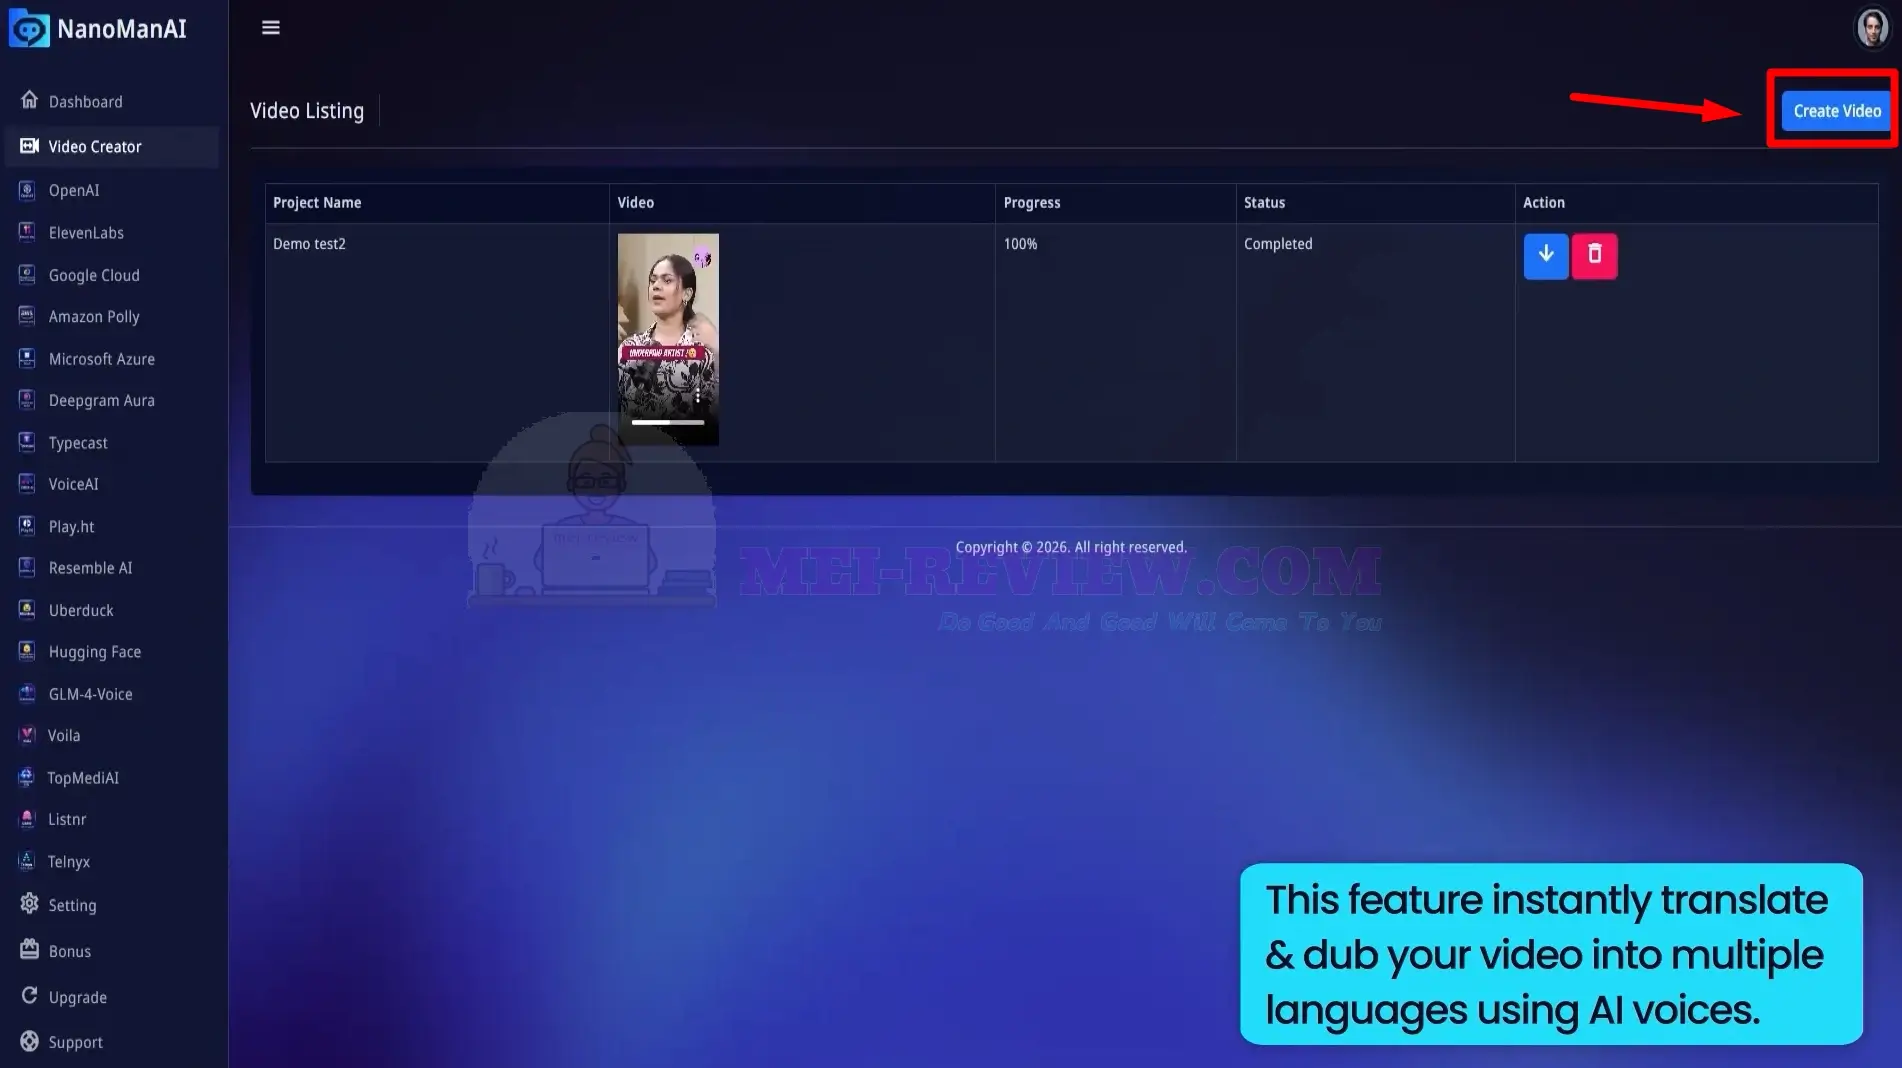Click the Video Creator camera icon
Image resolution: width=1902 pixels, height=1068 pixels.
point(29,146)
